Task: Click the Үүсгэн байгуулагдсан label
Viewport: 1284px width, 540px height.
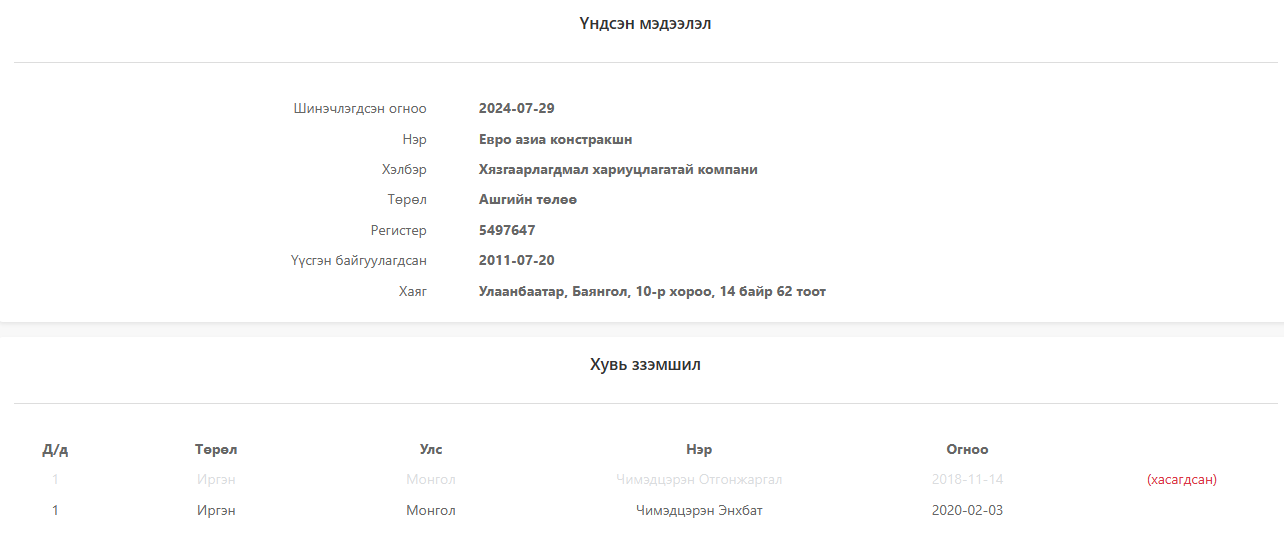Action: click(359, 261)
